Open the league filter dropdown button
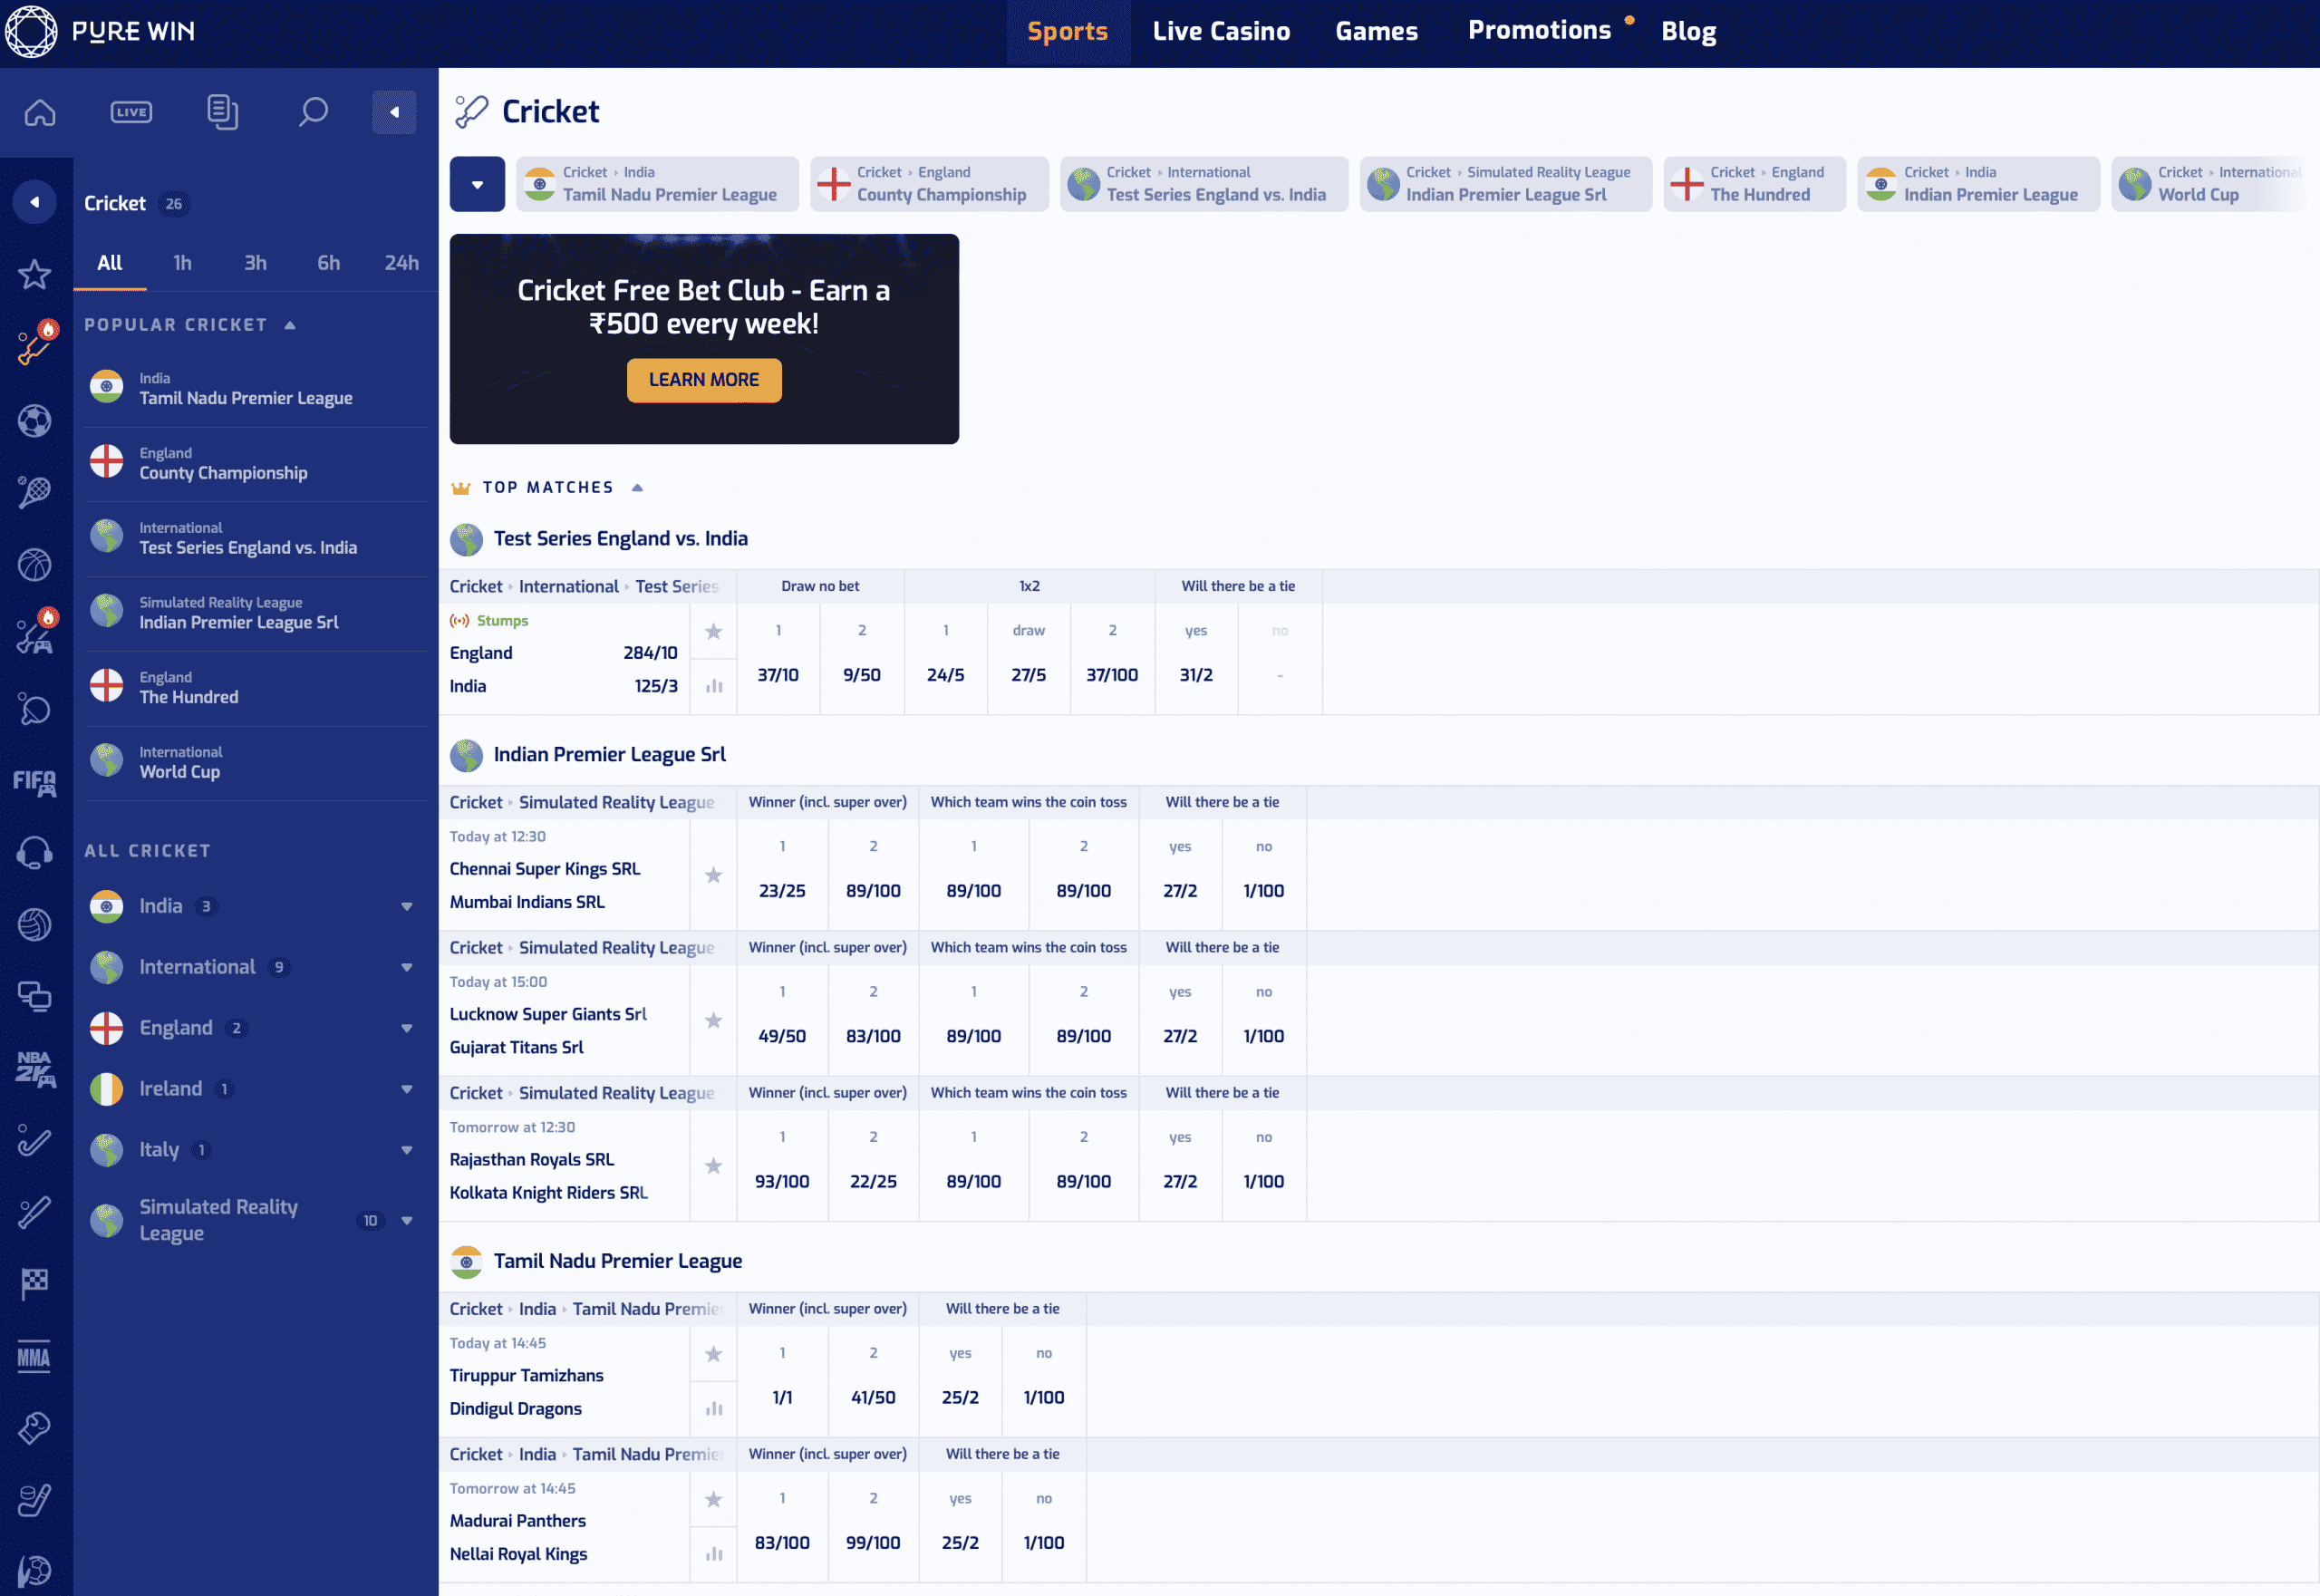Image resolution: width=2320 pixels, height=1596 pixels. tap(477, 184)
